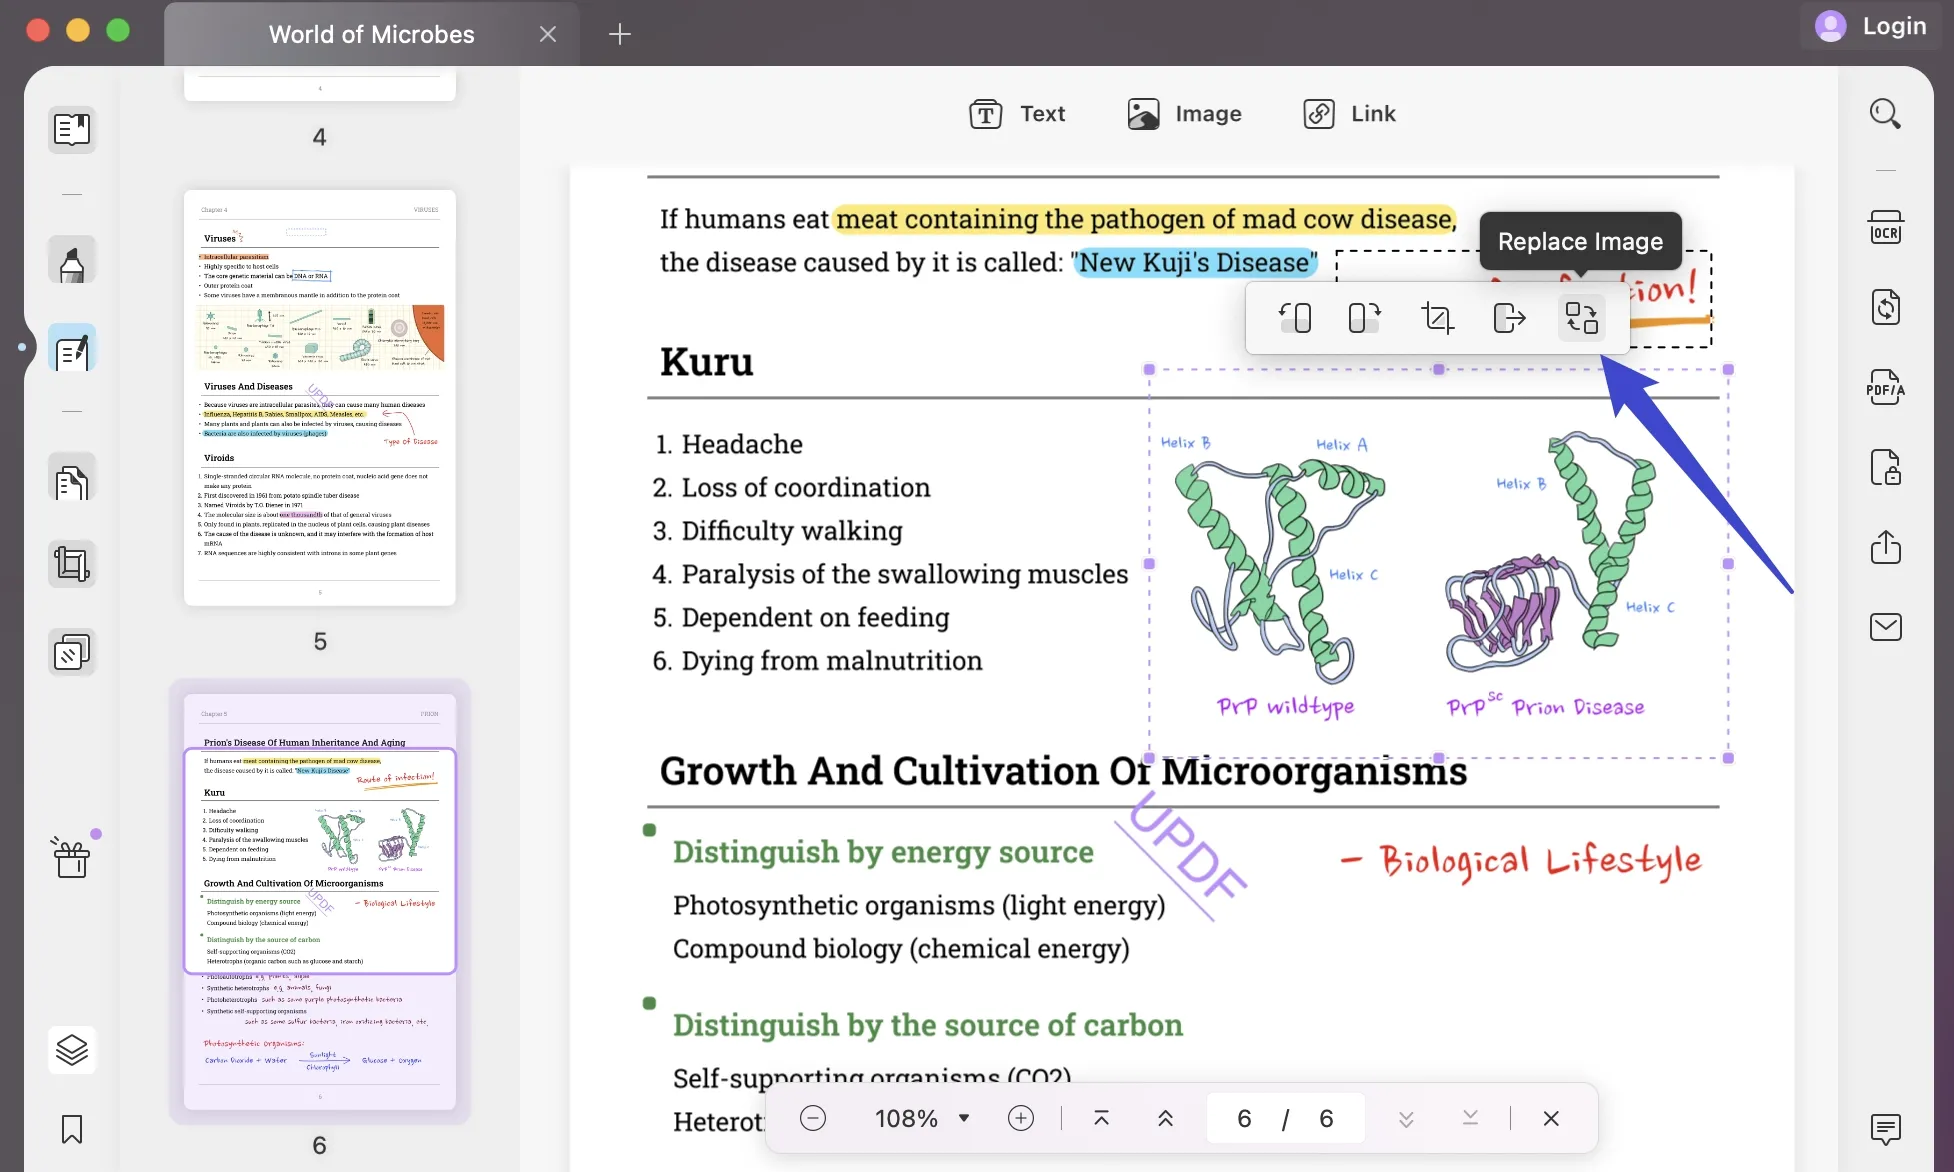1954x1172 pixels.
Task: Select the Image tool in toolbar
Action: pos(1183,113)
